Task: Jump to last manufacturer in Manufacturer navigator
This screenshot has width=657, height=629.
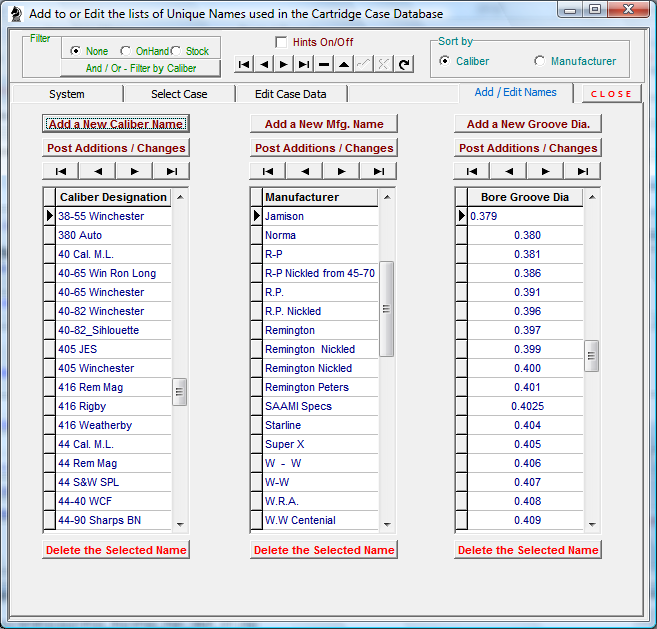Action: point(379,171)
